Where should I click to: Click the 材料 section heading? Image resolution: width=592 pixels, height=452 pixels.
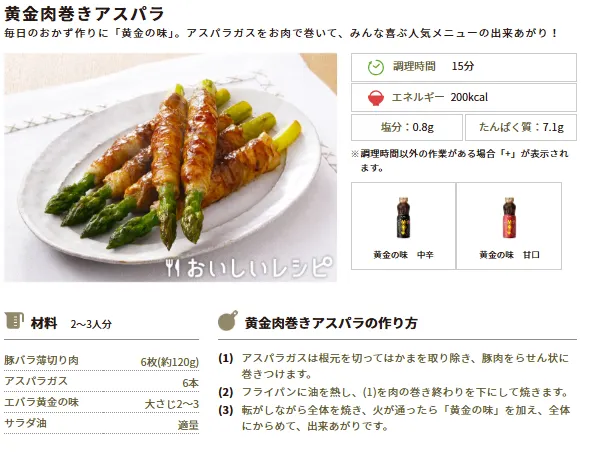44,323
